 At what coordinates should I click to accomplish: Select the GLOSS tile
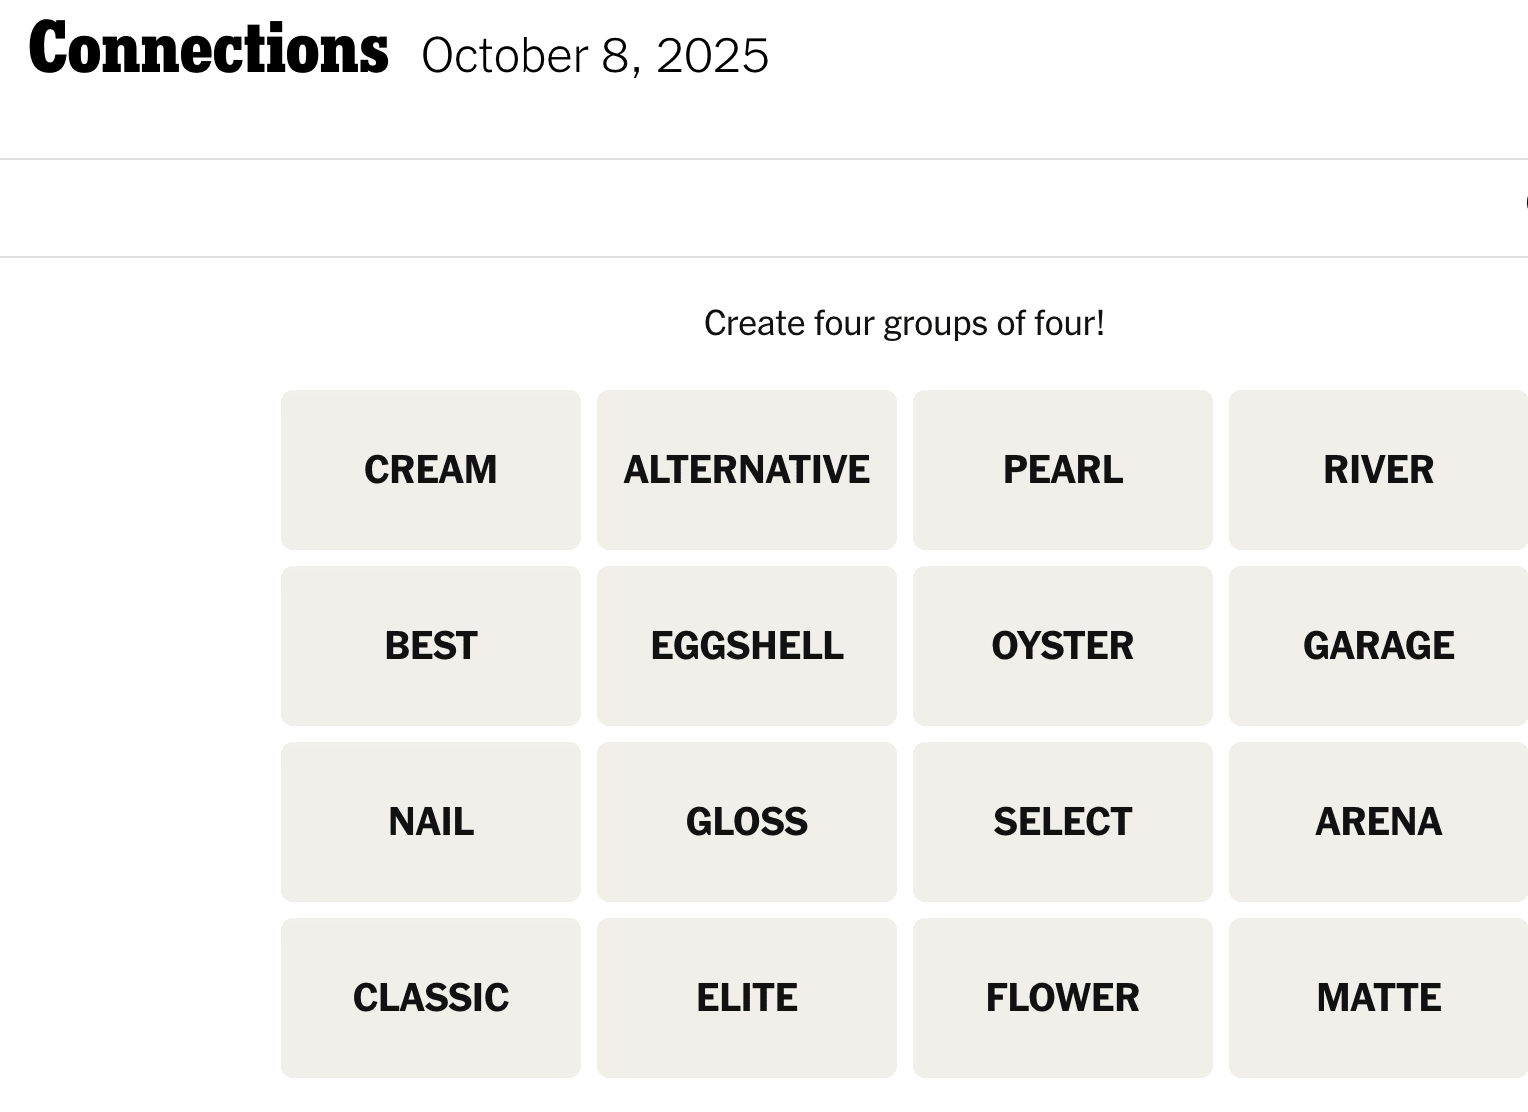pyautogui.click(x=747, y=821)
